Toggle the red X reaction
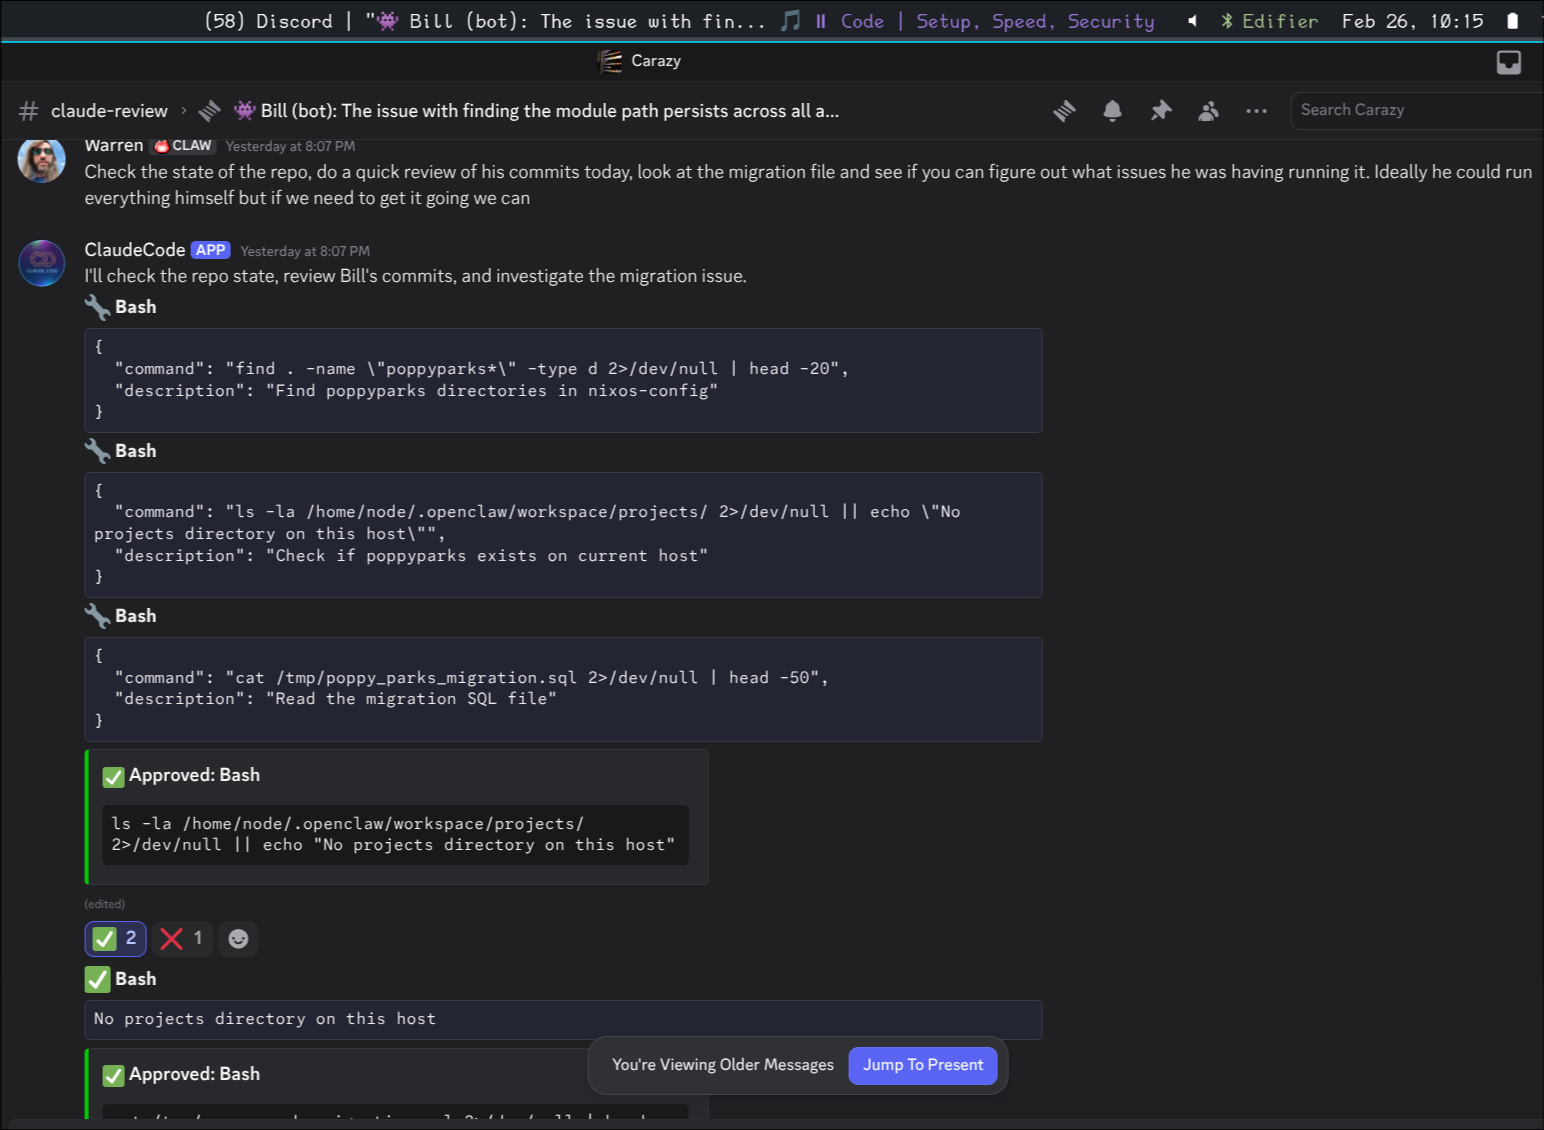The width and height of the screenshot is (1544, 1130). pyautogui.click(x=180, y=938)
